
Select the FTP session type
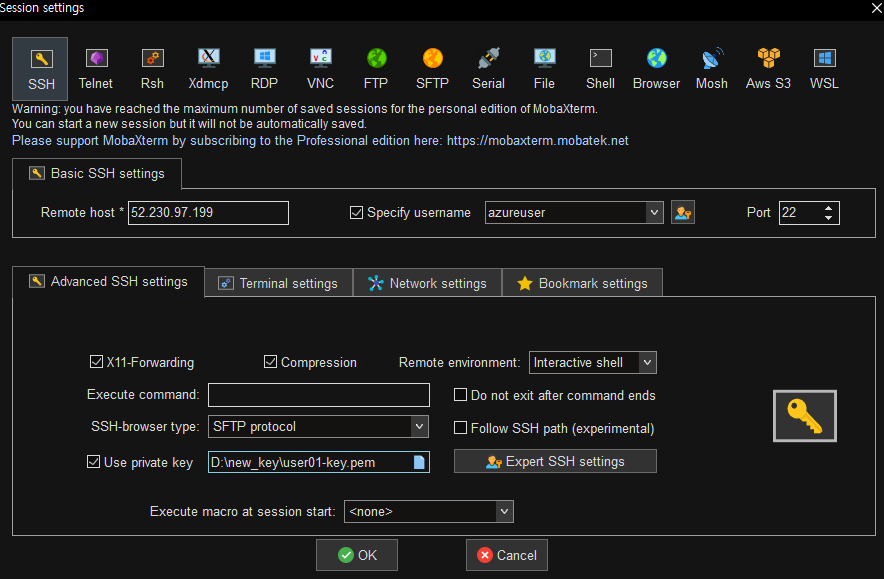[x=376, y=69]
